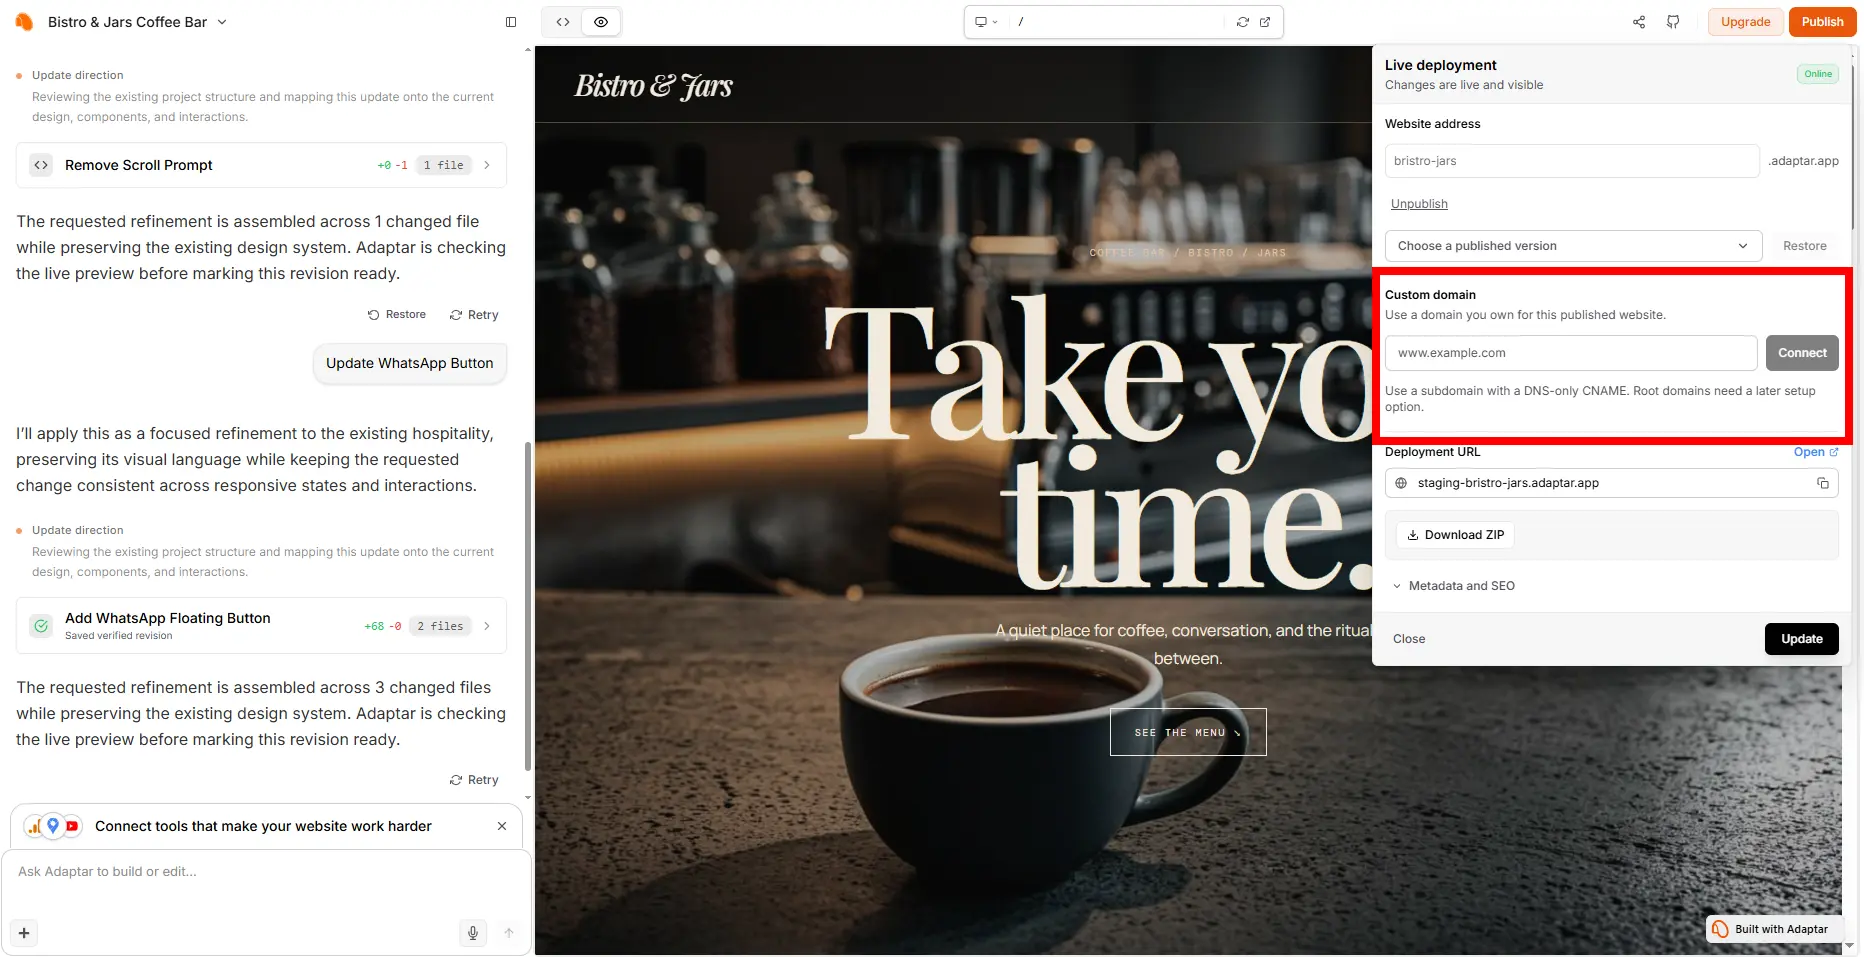
Task: Click the microphone voice input icon
Action: 473,933
